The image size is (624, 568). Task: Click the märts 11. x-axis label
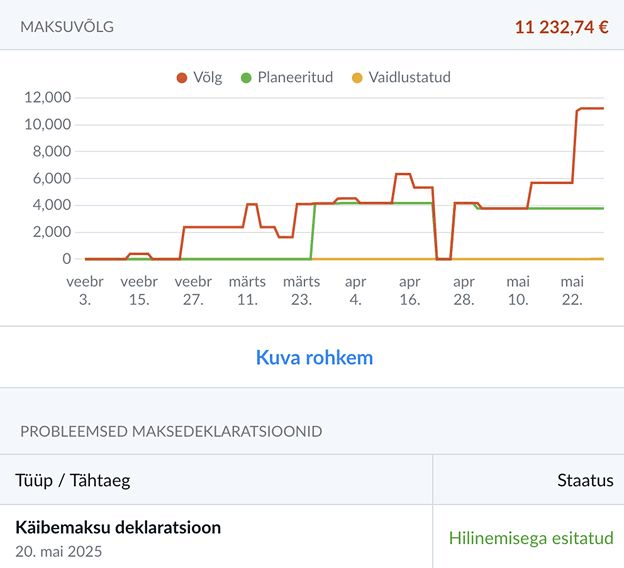(247, 290)
